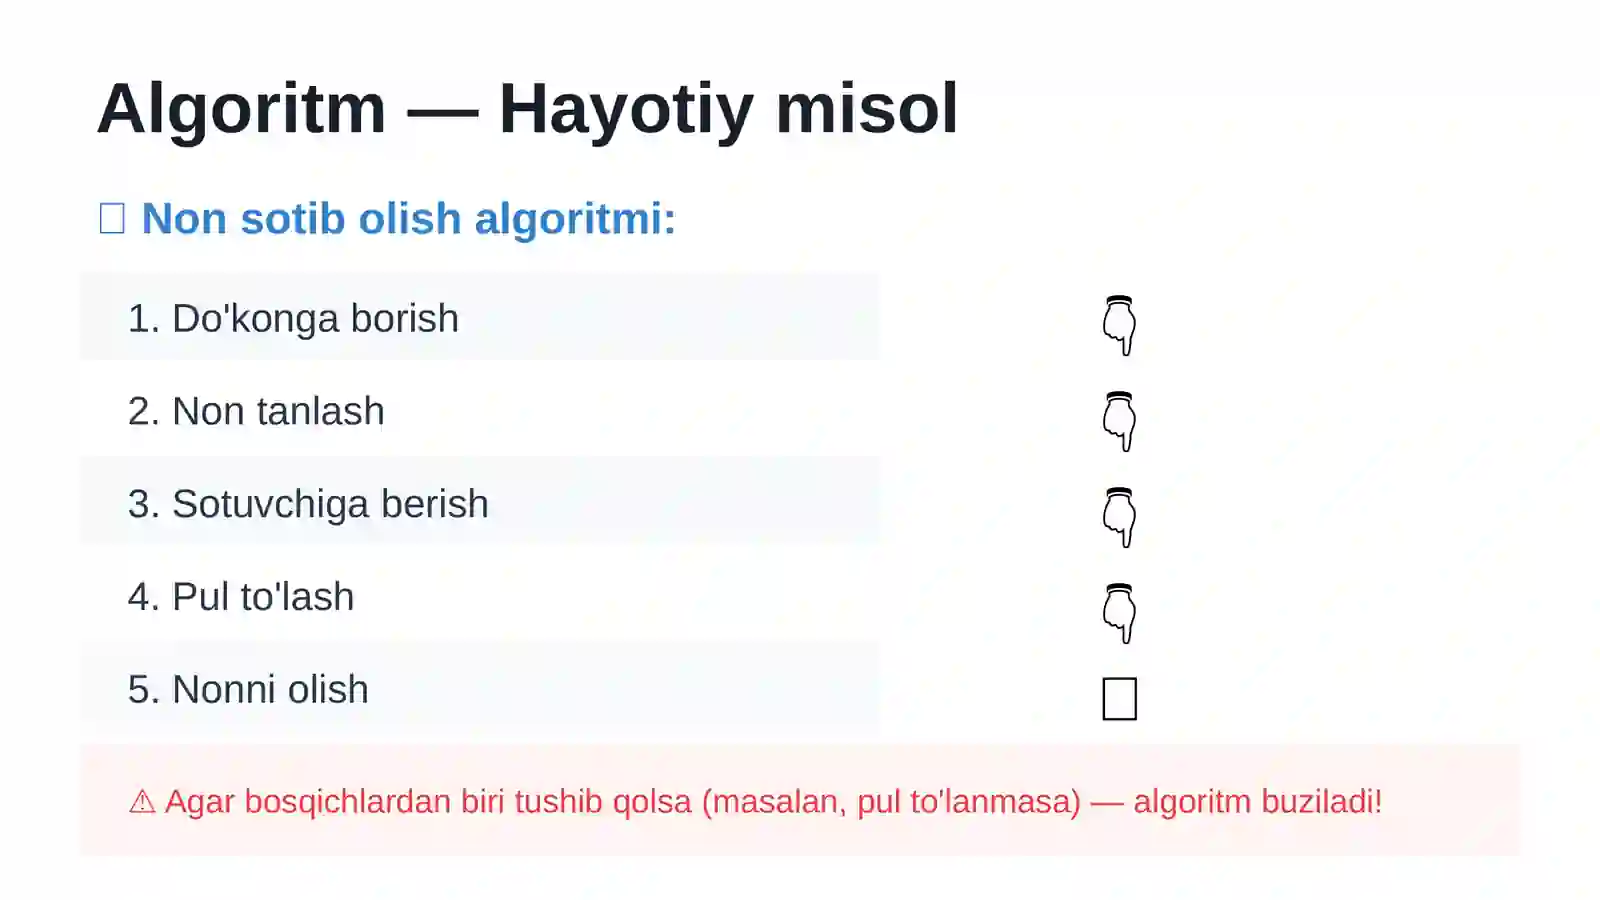Click the empty box icon beside Nonni olish
Screen dimensions: 1600x900
pyautogui.click(x=1119, y=699)
